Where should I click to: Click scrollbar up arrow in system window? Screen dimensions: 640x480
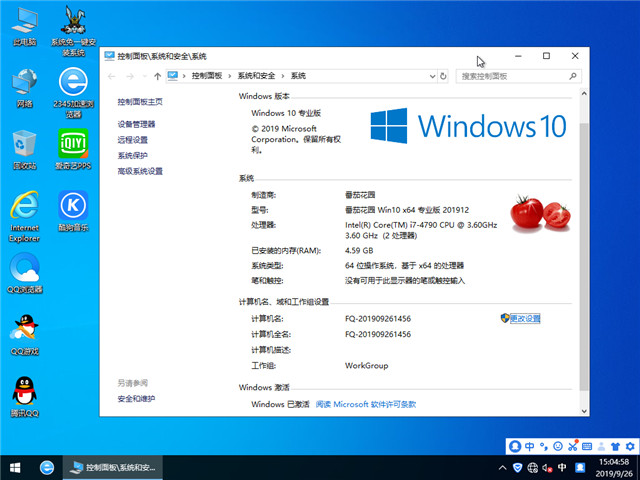(584, 94)
